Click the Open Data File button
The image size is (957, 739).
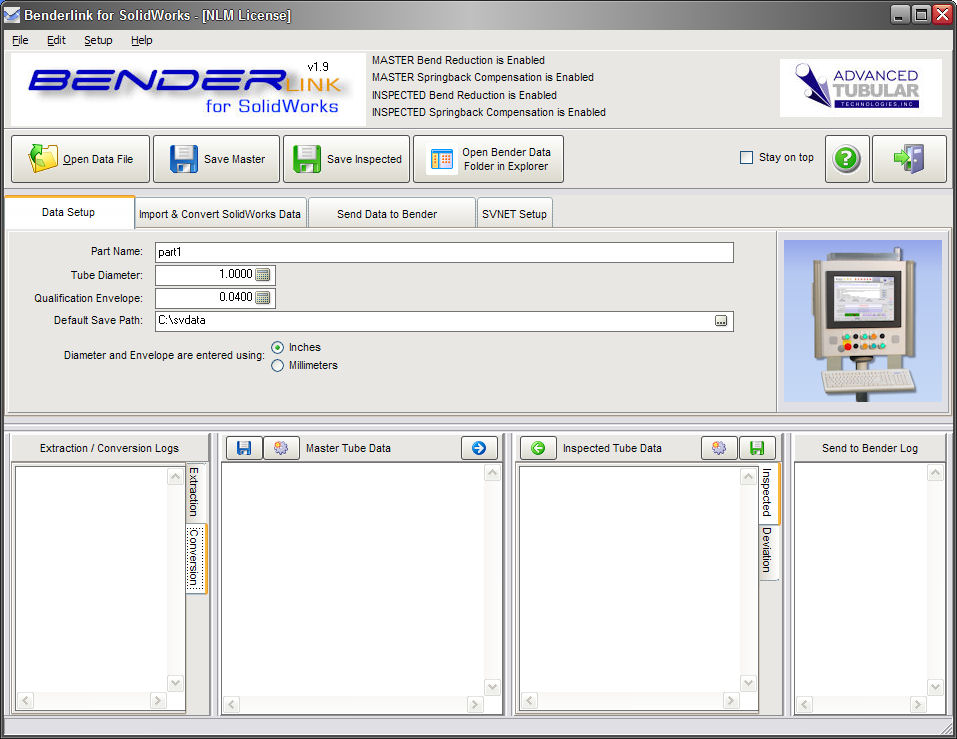(80, 159)
